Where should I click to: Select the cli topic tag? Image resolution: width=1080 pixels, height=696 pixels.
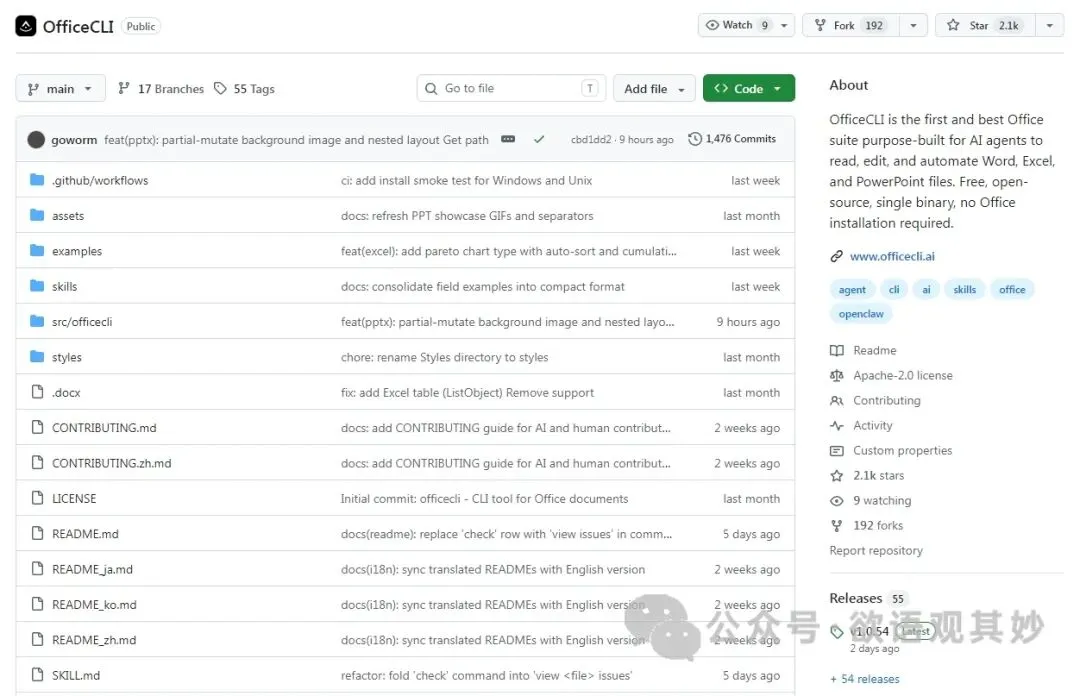[894, 289]
